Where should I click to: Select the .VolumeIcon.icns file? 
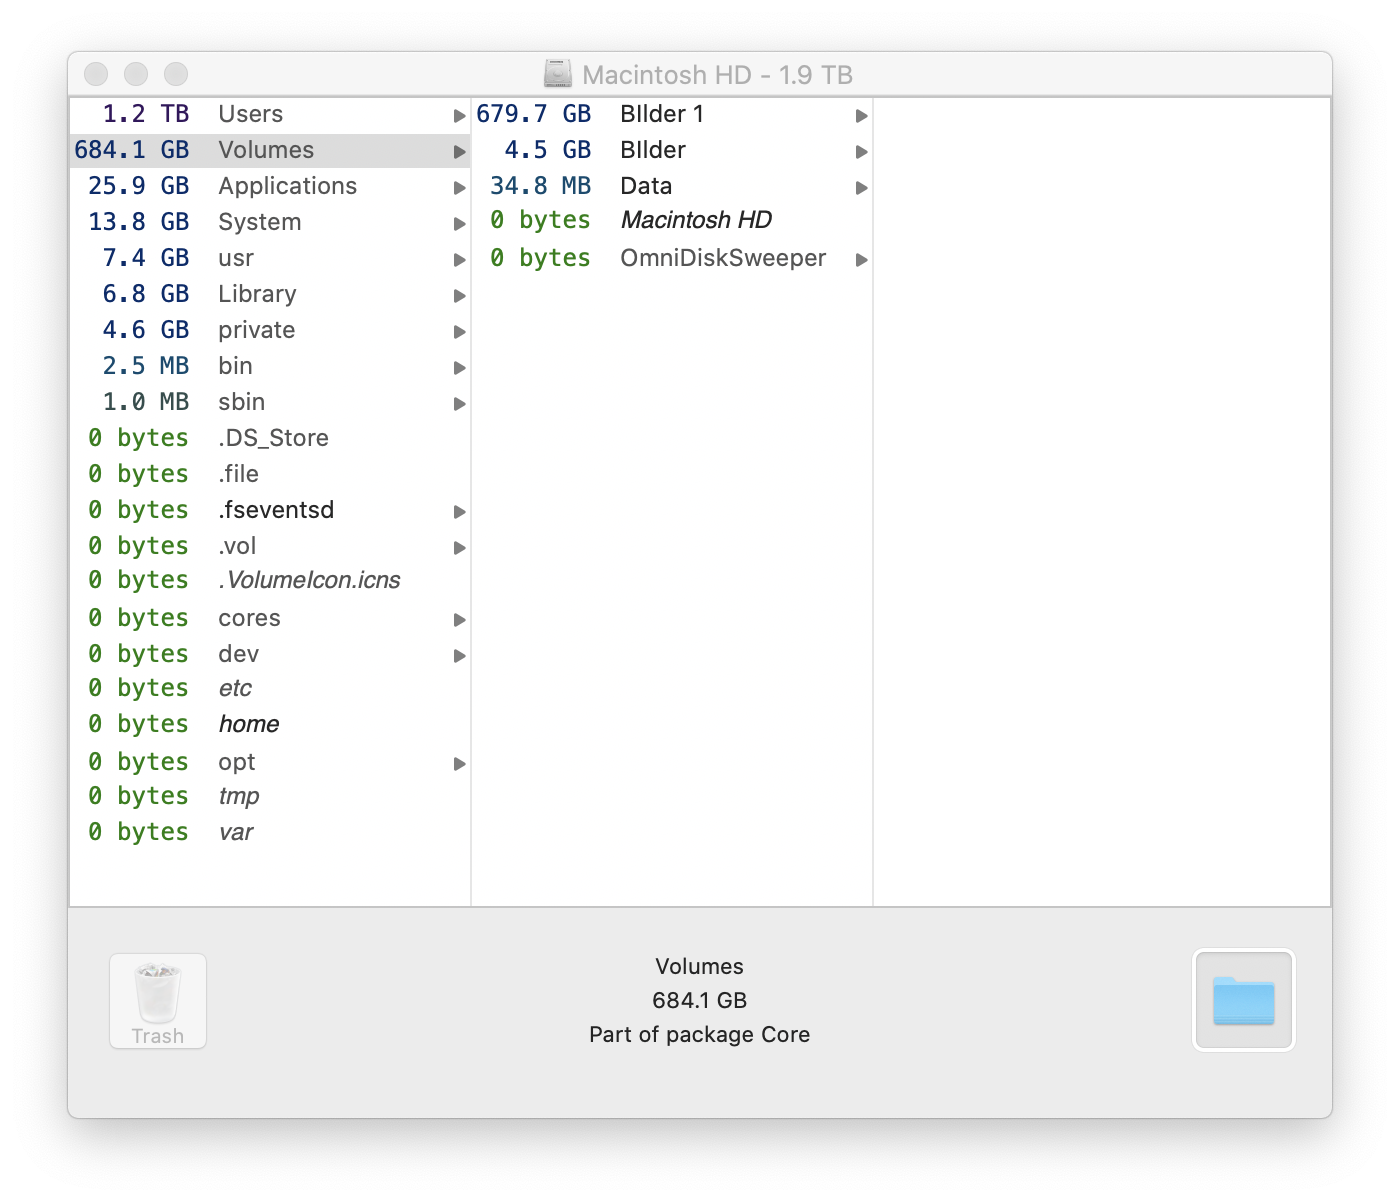270,580
